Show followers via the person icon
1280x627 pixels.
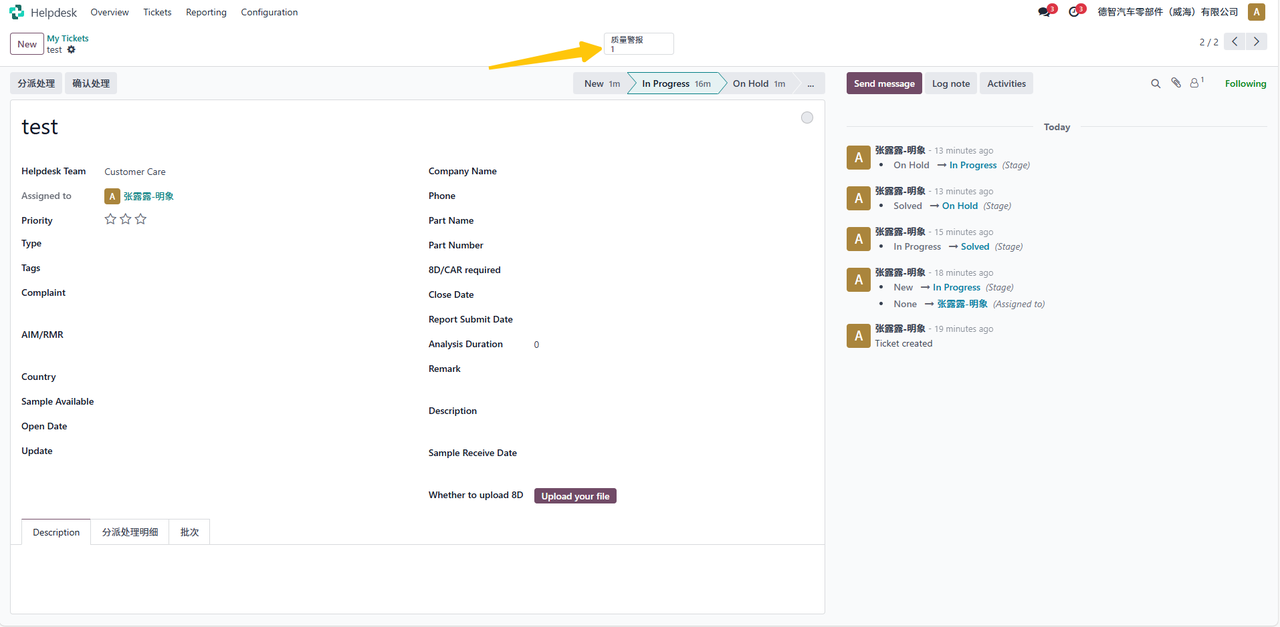click(1195, 84)
